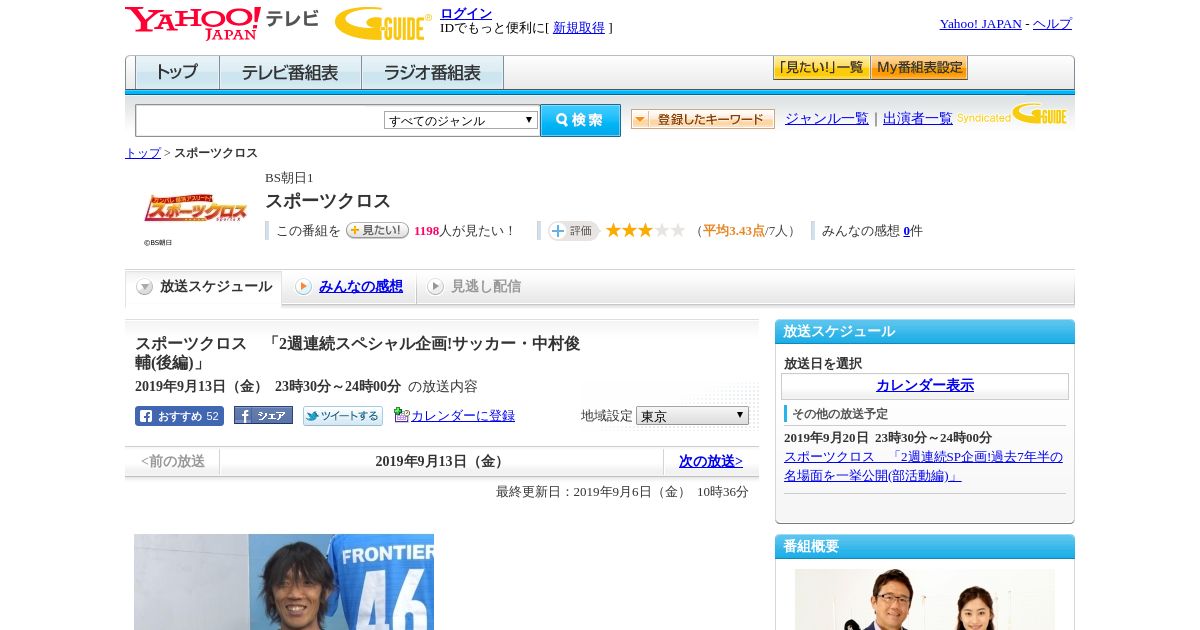Click the カレンダーに登録 link text
Viewport: 1200px width, 630px height.
463,415
